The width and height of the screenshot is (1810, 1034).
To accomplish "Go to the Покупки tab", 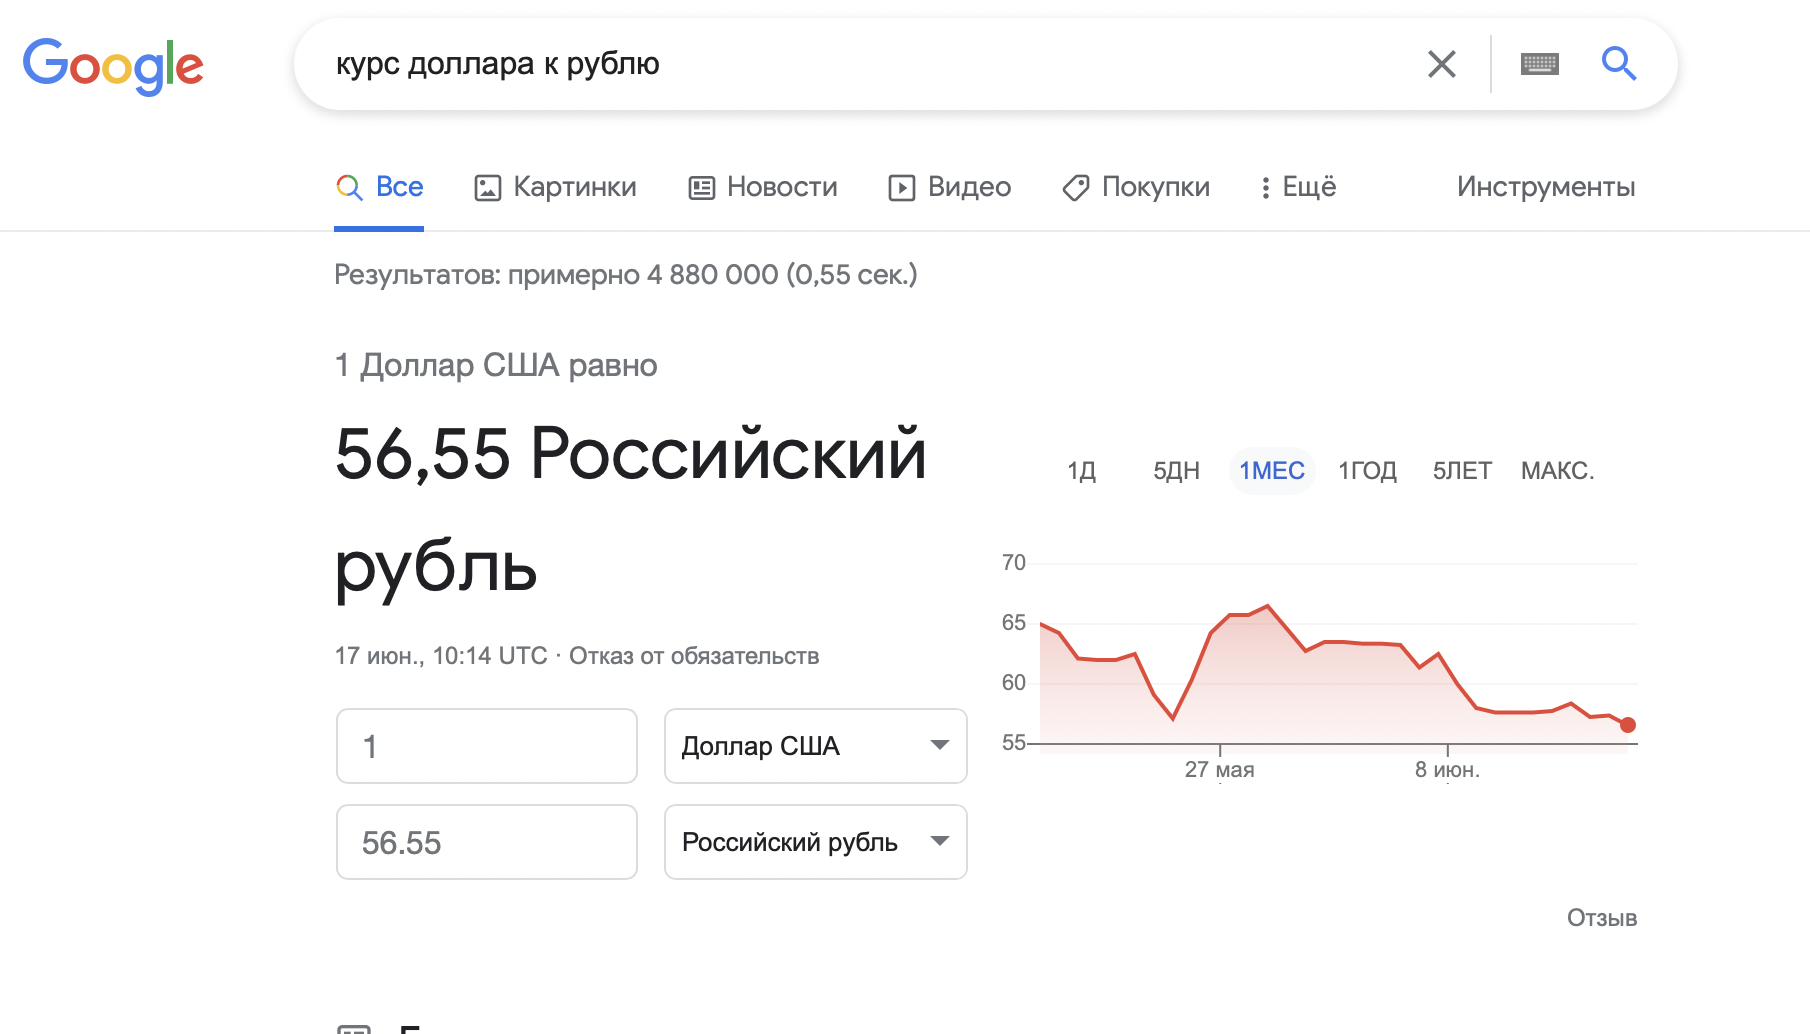I will [x=1136, y=187].
